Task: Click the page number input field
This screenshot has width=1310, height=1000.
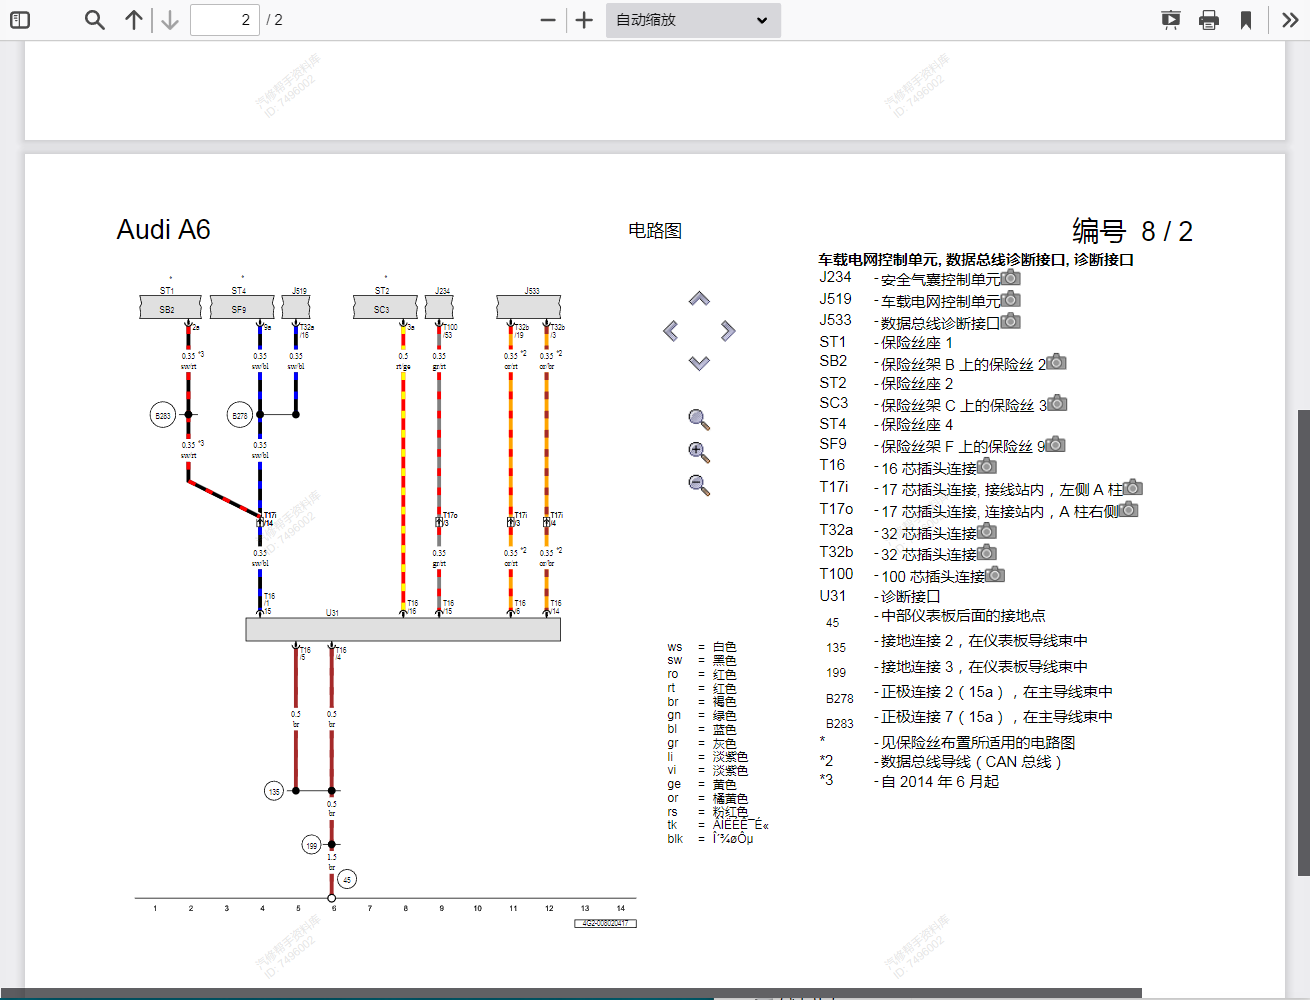Action: pyautogui.click(x=224, y=19)
